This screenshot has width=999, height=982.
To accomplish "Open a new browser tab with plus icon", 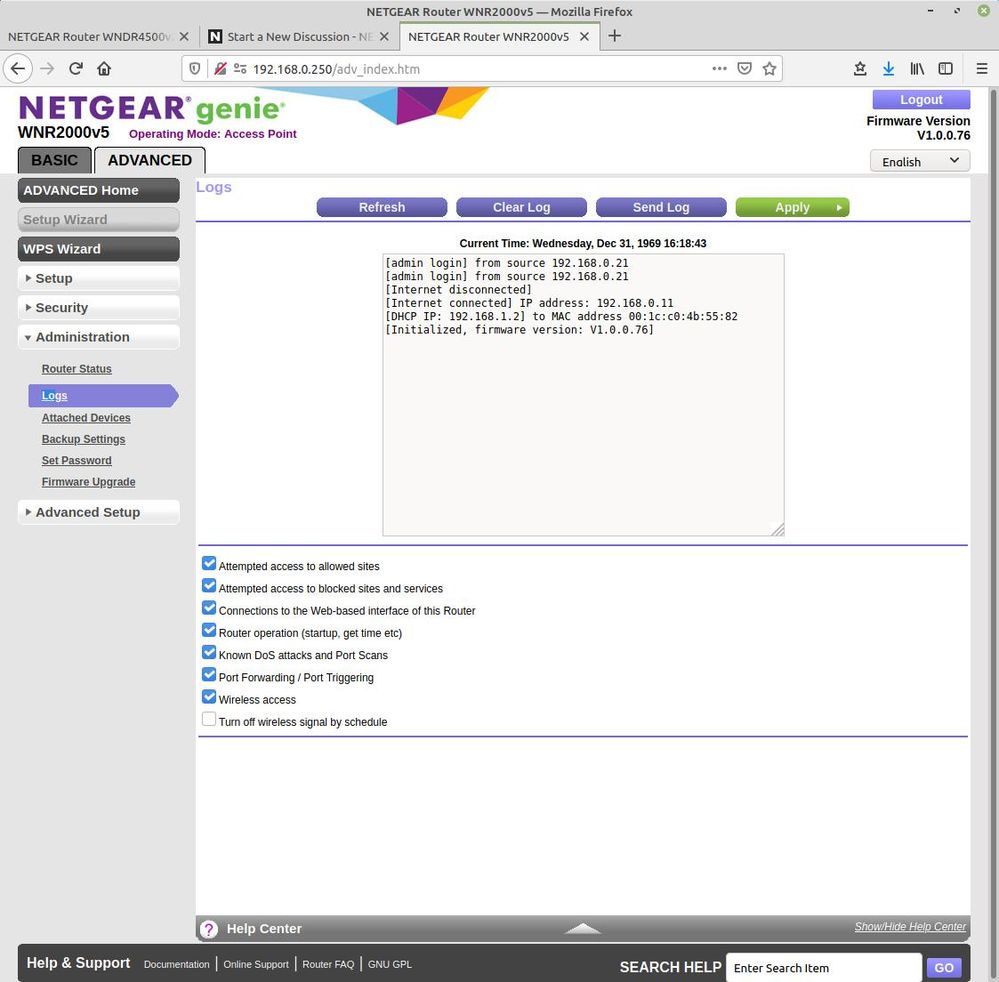I will click(x=615, y=36).
